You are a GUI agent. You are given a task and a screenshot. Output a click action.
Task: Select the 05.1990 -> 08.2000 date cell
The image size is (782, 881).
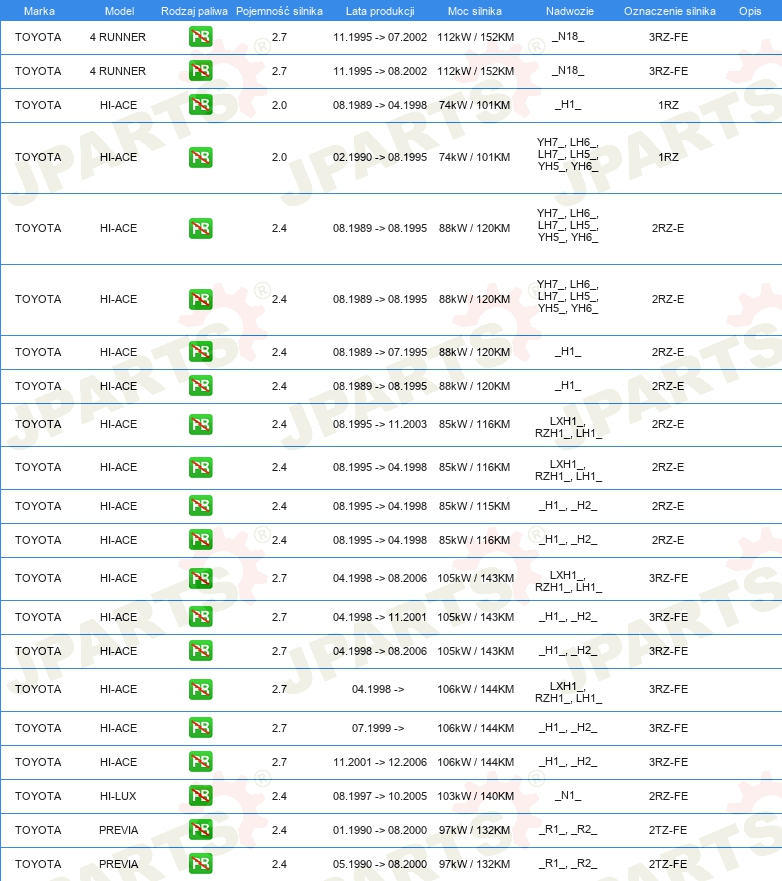380,864
